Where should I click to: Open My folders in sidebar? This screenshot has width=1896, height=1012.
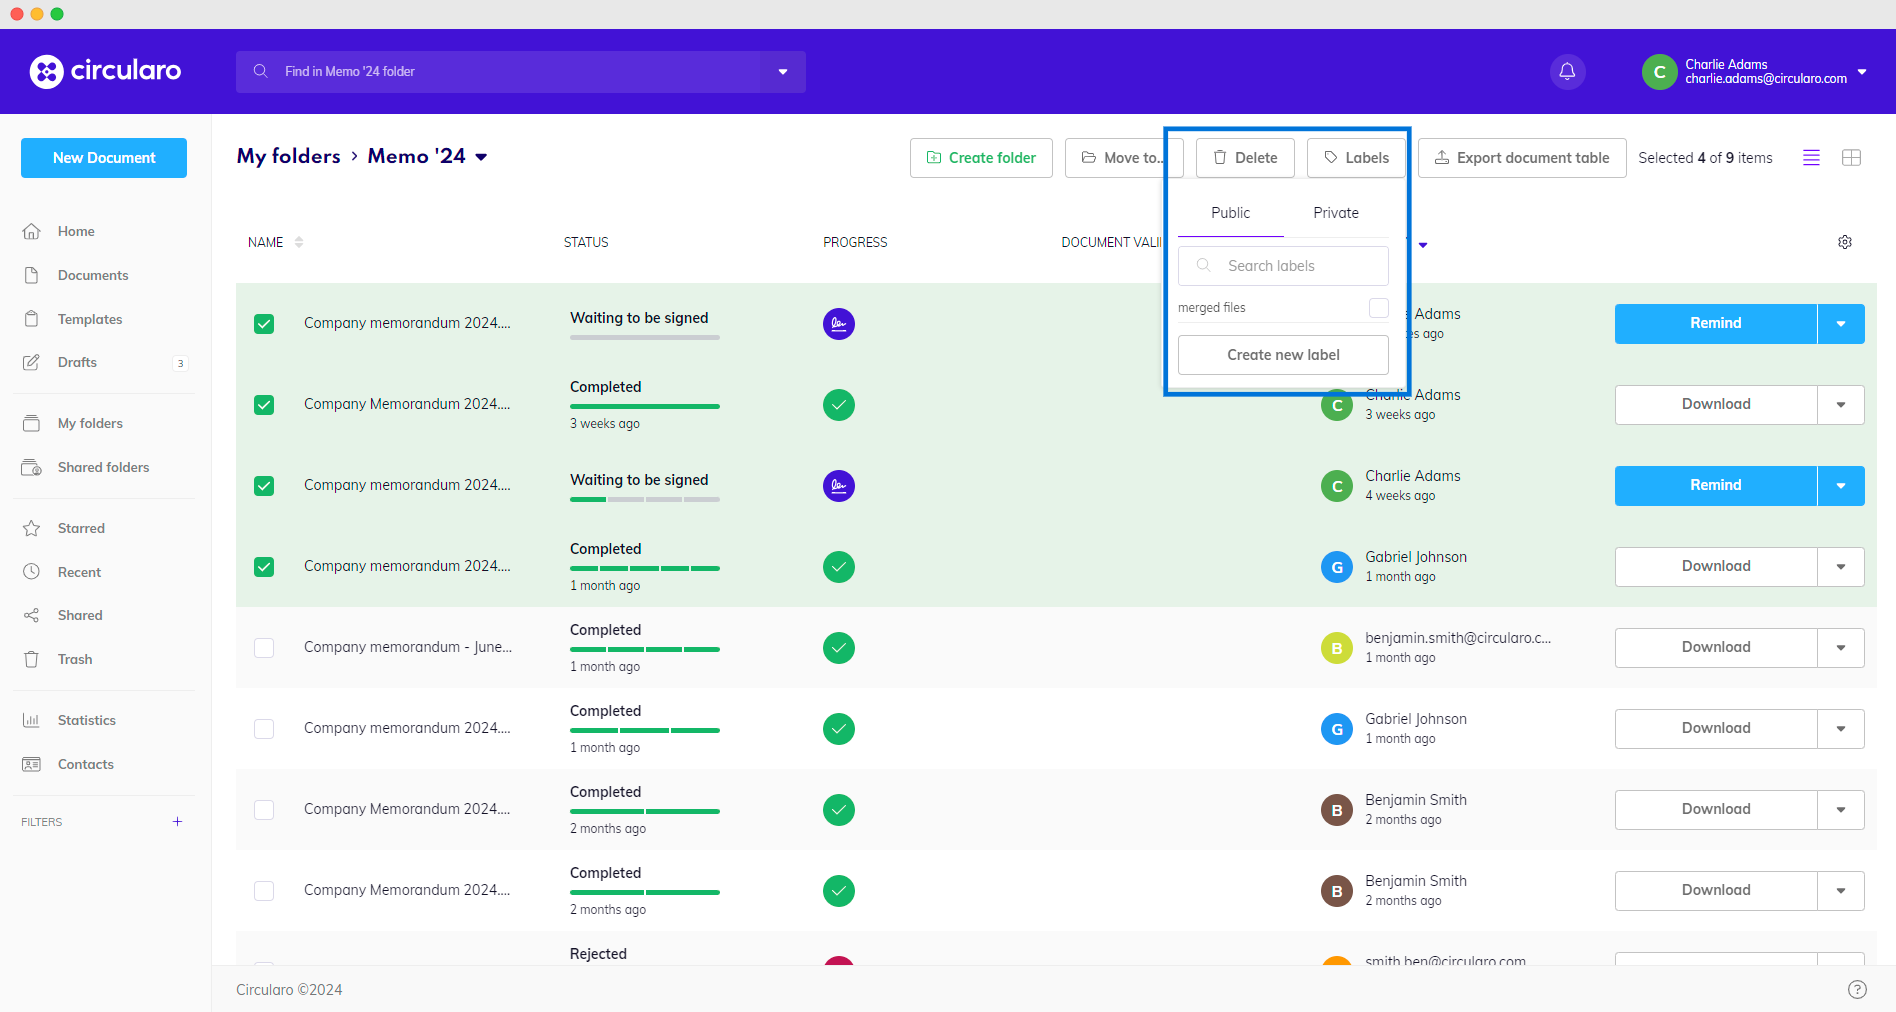[x=90, y=423]
